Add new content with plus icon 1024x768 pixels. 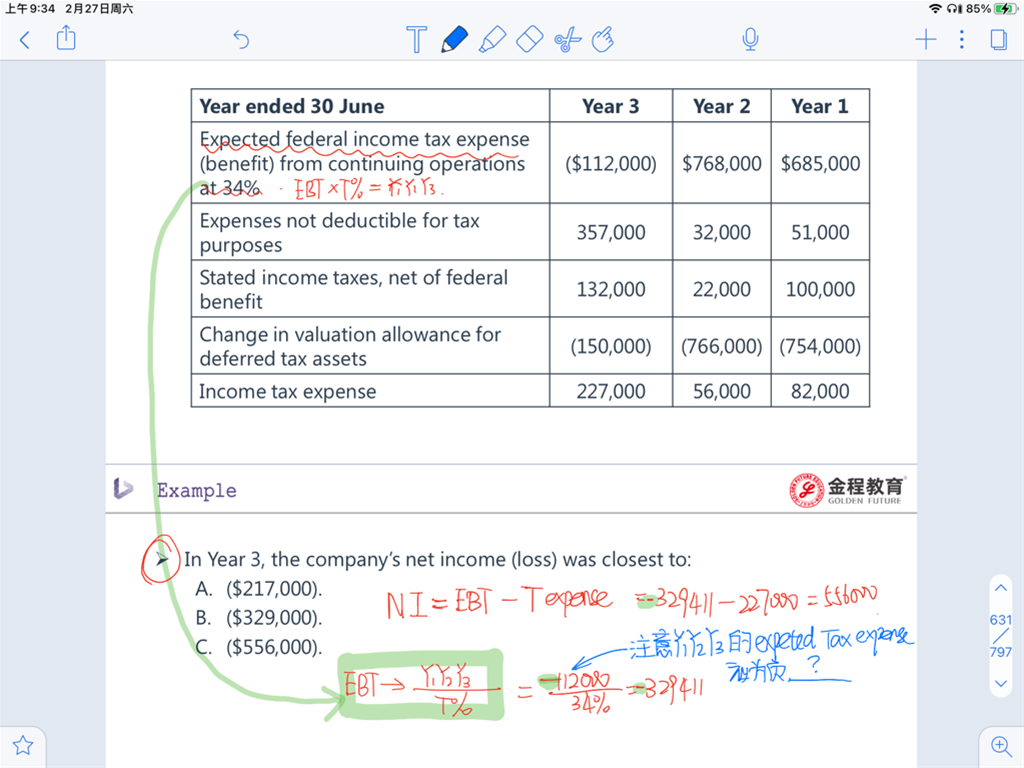925,40
